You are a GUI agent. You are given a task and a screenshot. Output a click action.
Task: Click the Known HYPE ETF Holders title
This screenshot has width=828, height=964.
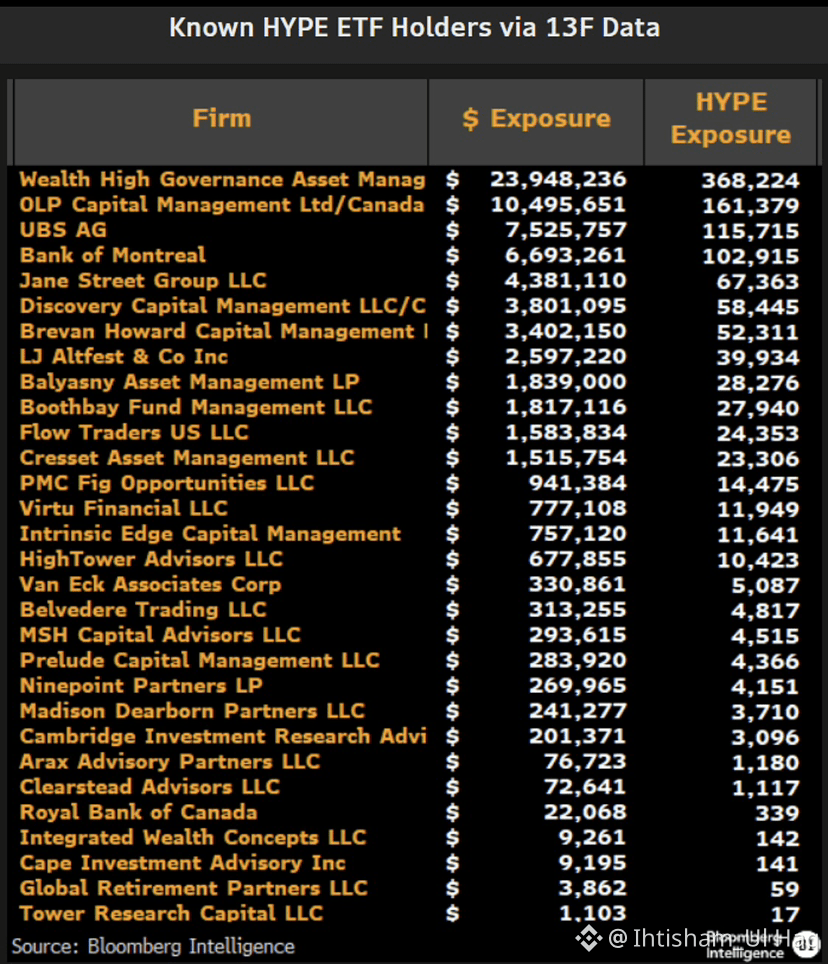[x=414, y=28]
